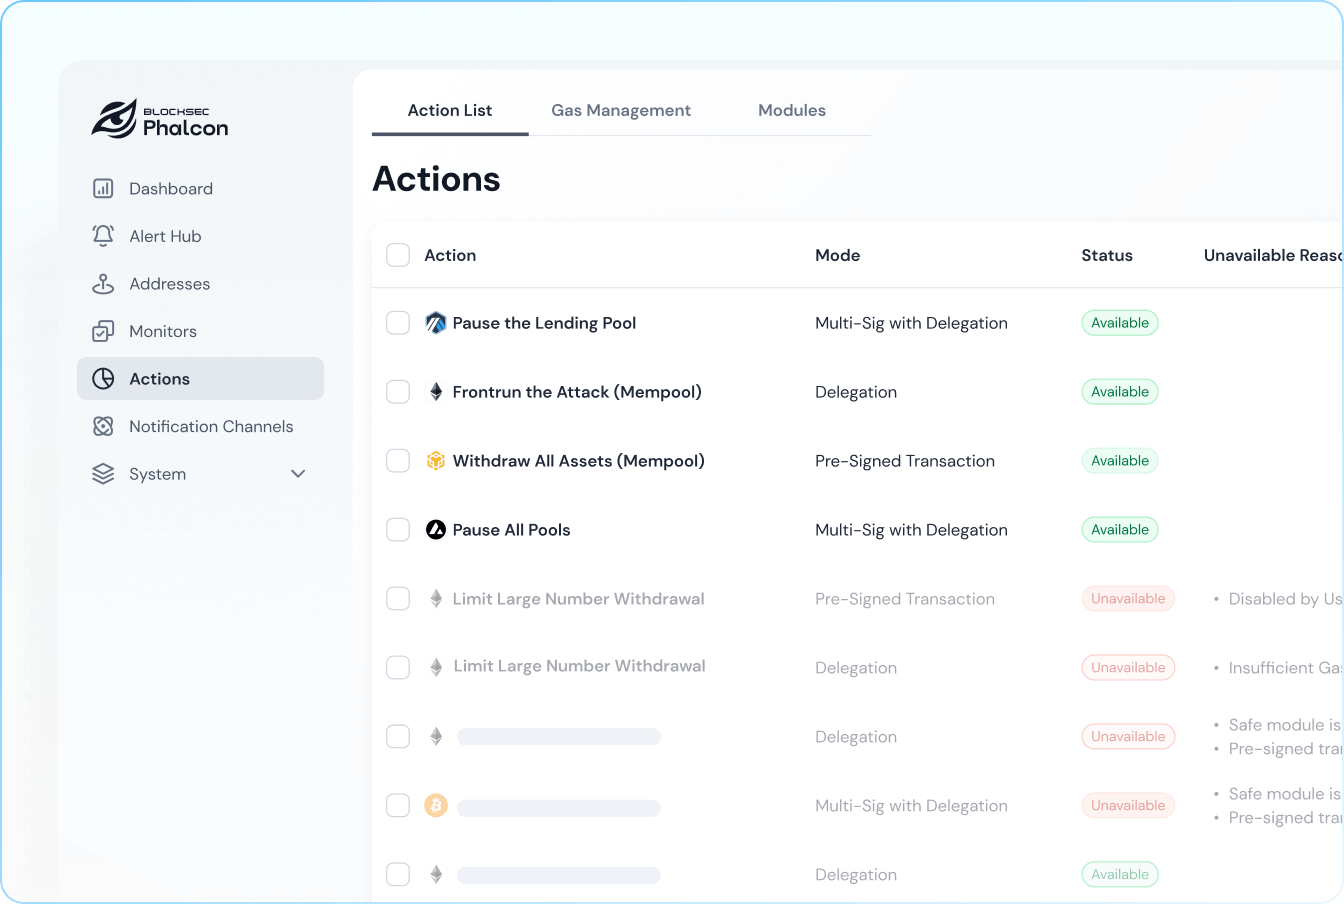
Task: Open the Pause the Lending Pool action
Action: click(544, 323)
